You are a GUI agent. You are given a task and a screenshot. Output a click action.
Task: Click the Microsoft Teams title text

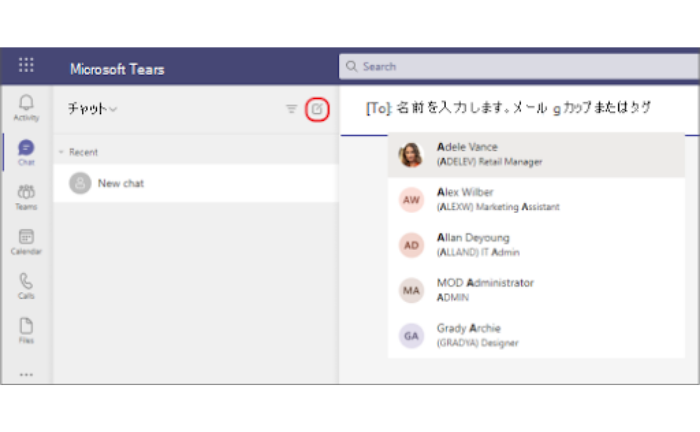[x=117, y=69]
